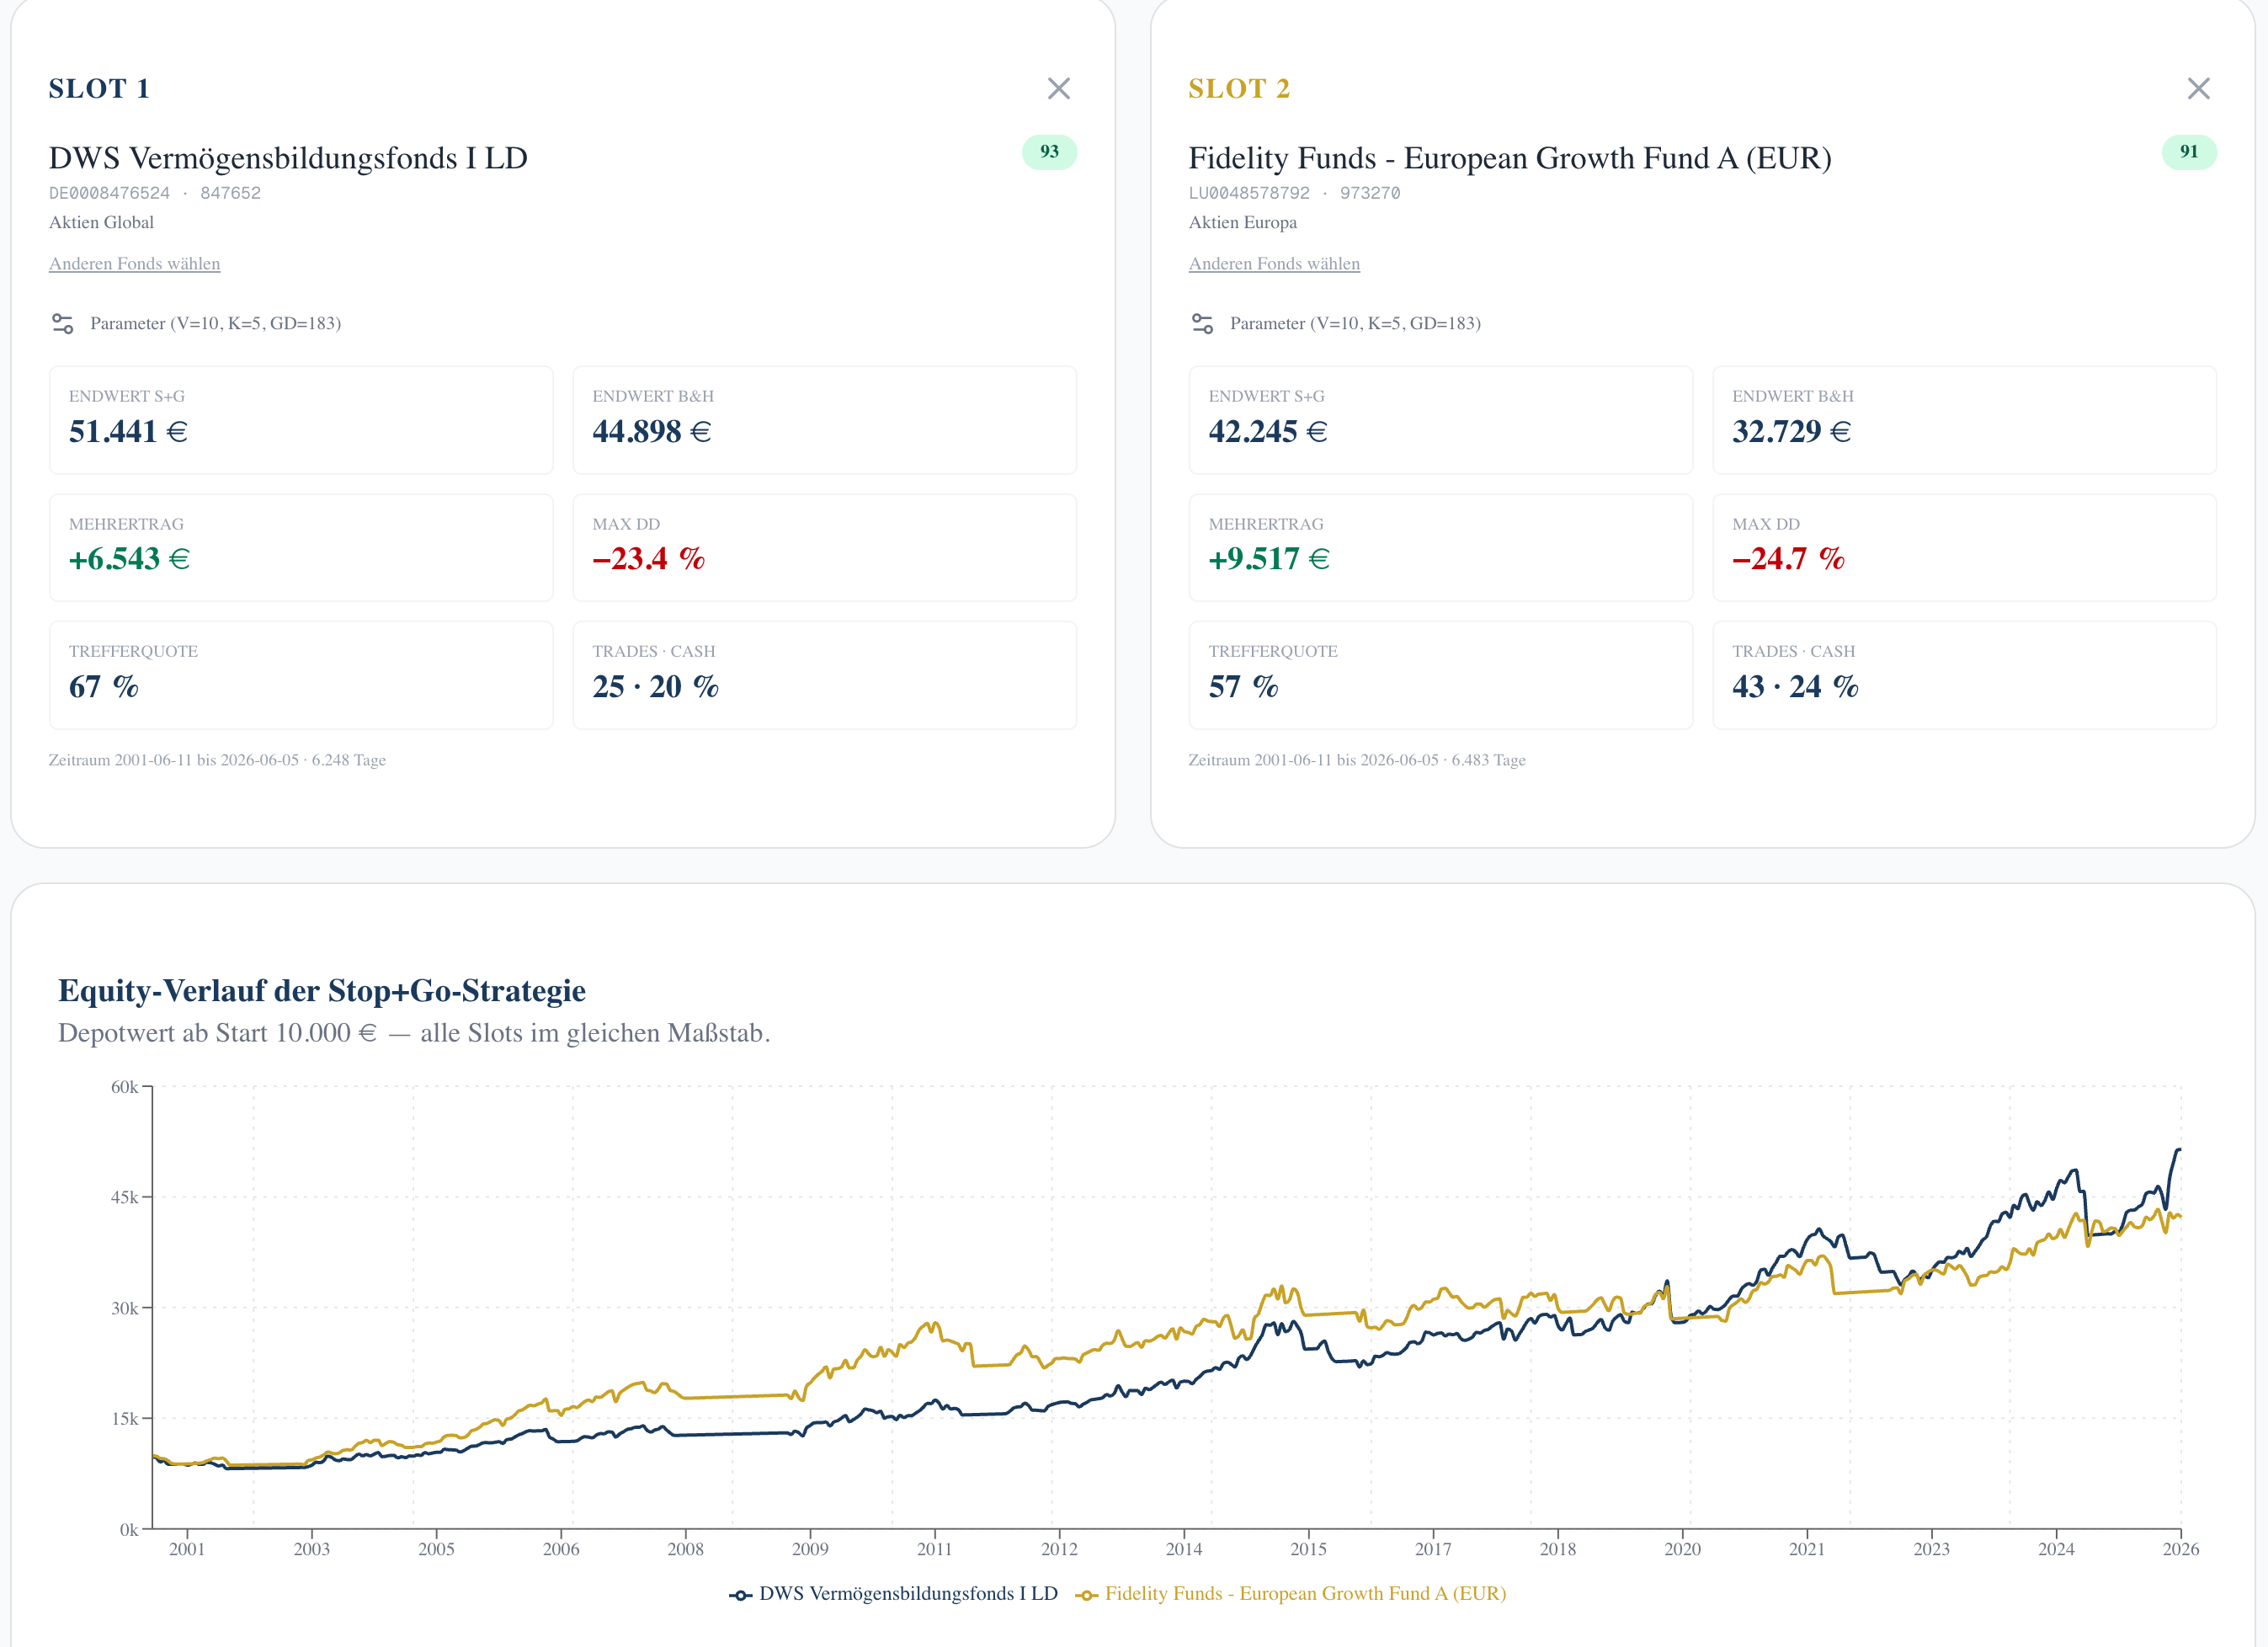Choose another fund for Slot 1
Image resolution: width=2268 pixels, height=1647 pixels.
135,264
